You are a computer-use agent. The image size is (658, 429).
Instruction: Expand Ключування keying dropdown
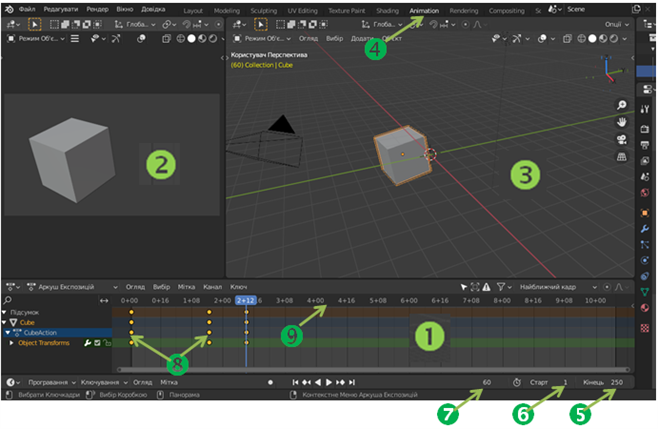pyautogui.click(x=104, y=382)
